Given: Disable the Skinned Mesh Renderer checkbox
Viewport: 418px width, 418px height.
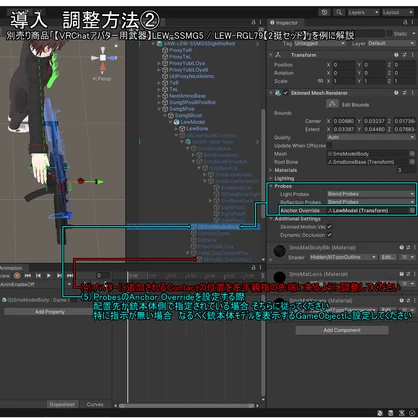Looking at the screenshot, I should [286, 93].
